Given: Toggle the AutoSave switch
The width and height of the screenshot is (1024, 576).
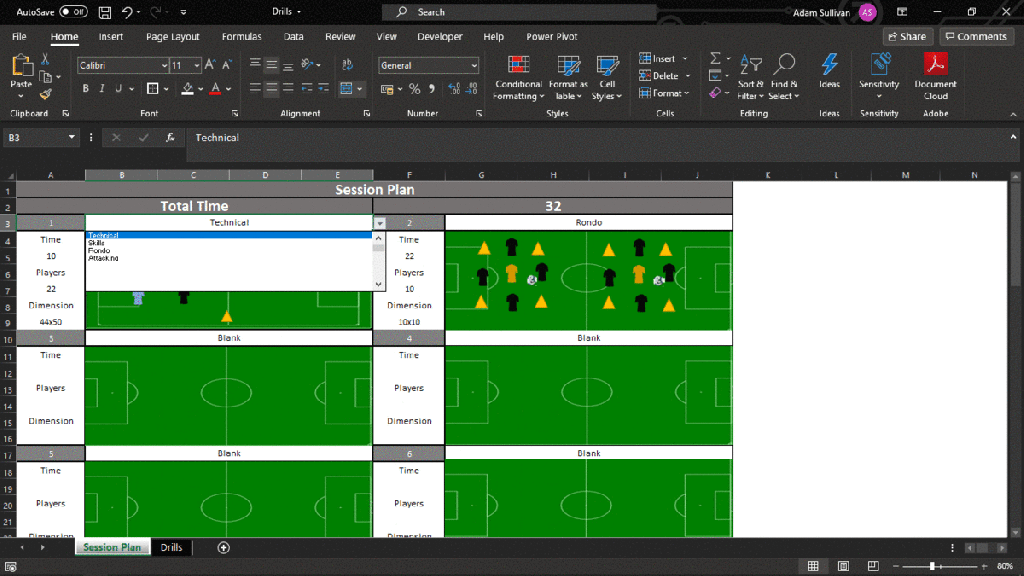Looking at the screenshot, I should [73, 12].
